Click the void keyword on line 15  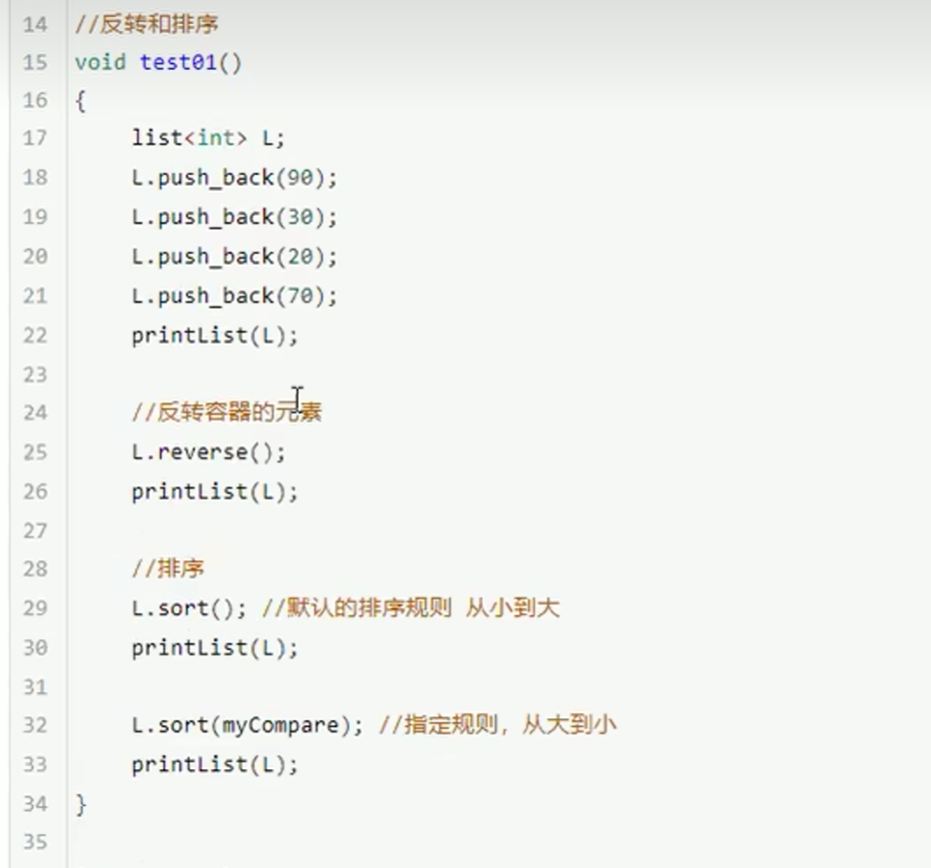[100, 62]
